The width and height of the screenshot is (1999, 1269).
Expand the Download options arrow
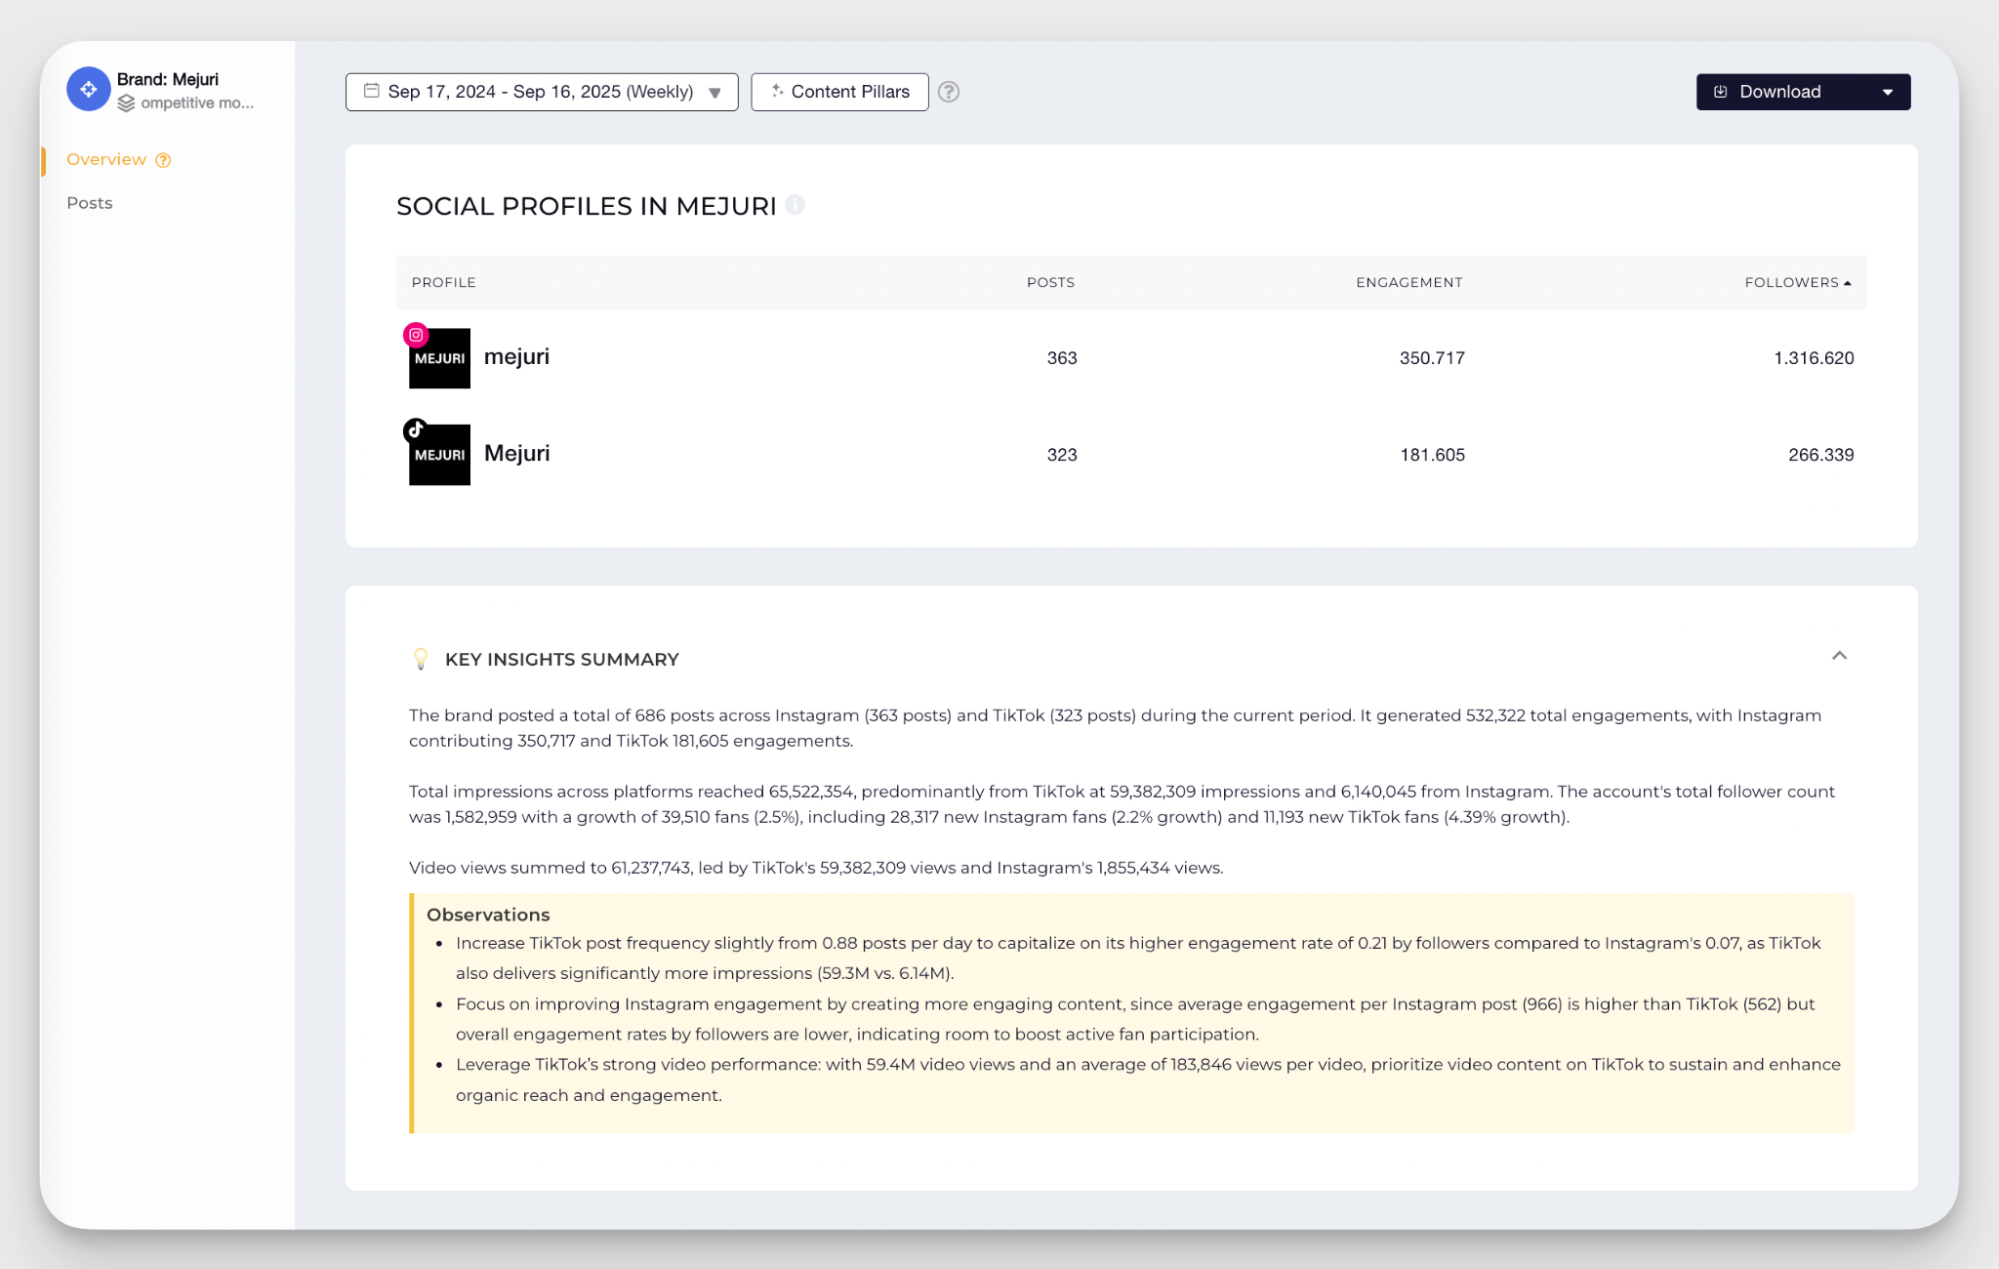point(1887,92)
